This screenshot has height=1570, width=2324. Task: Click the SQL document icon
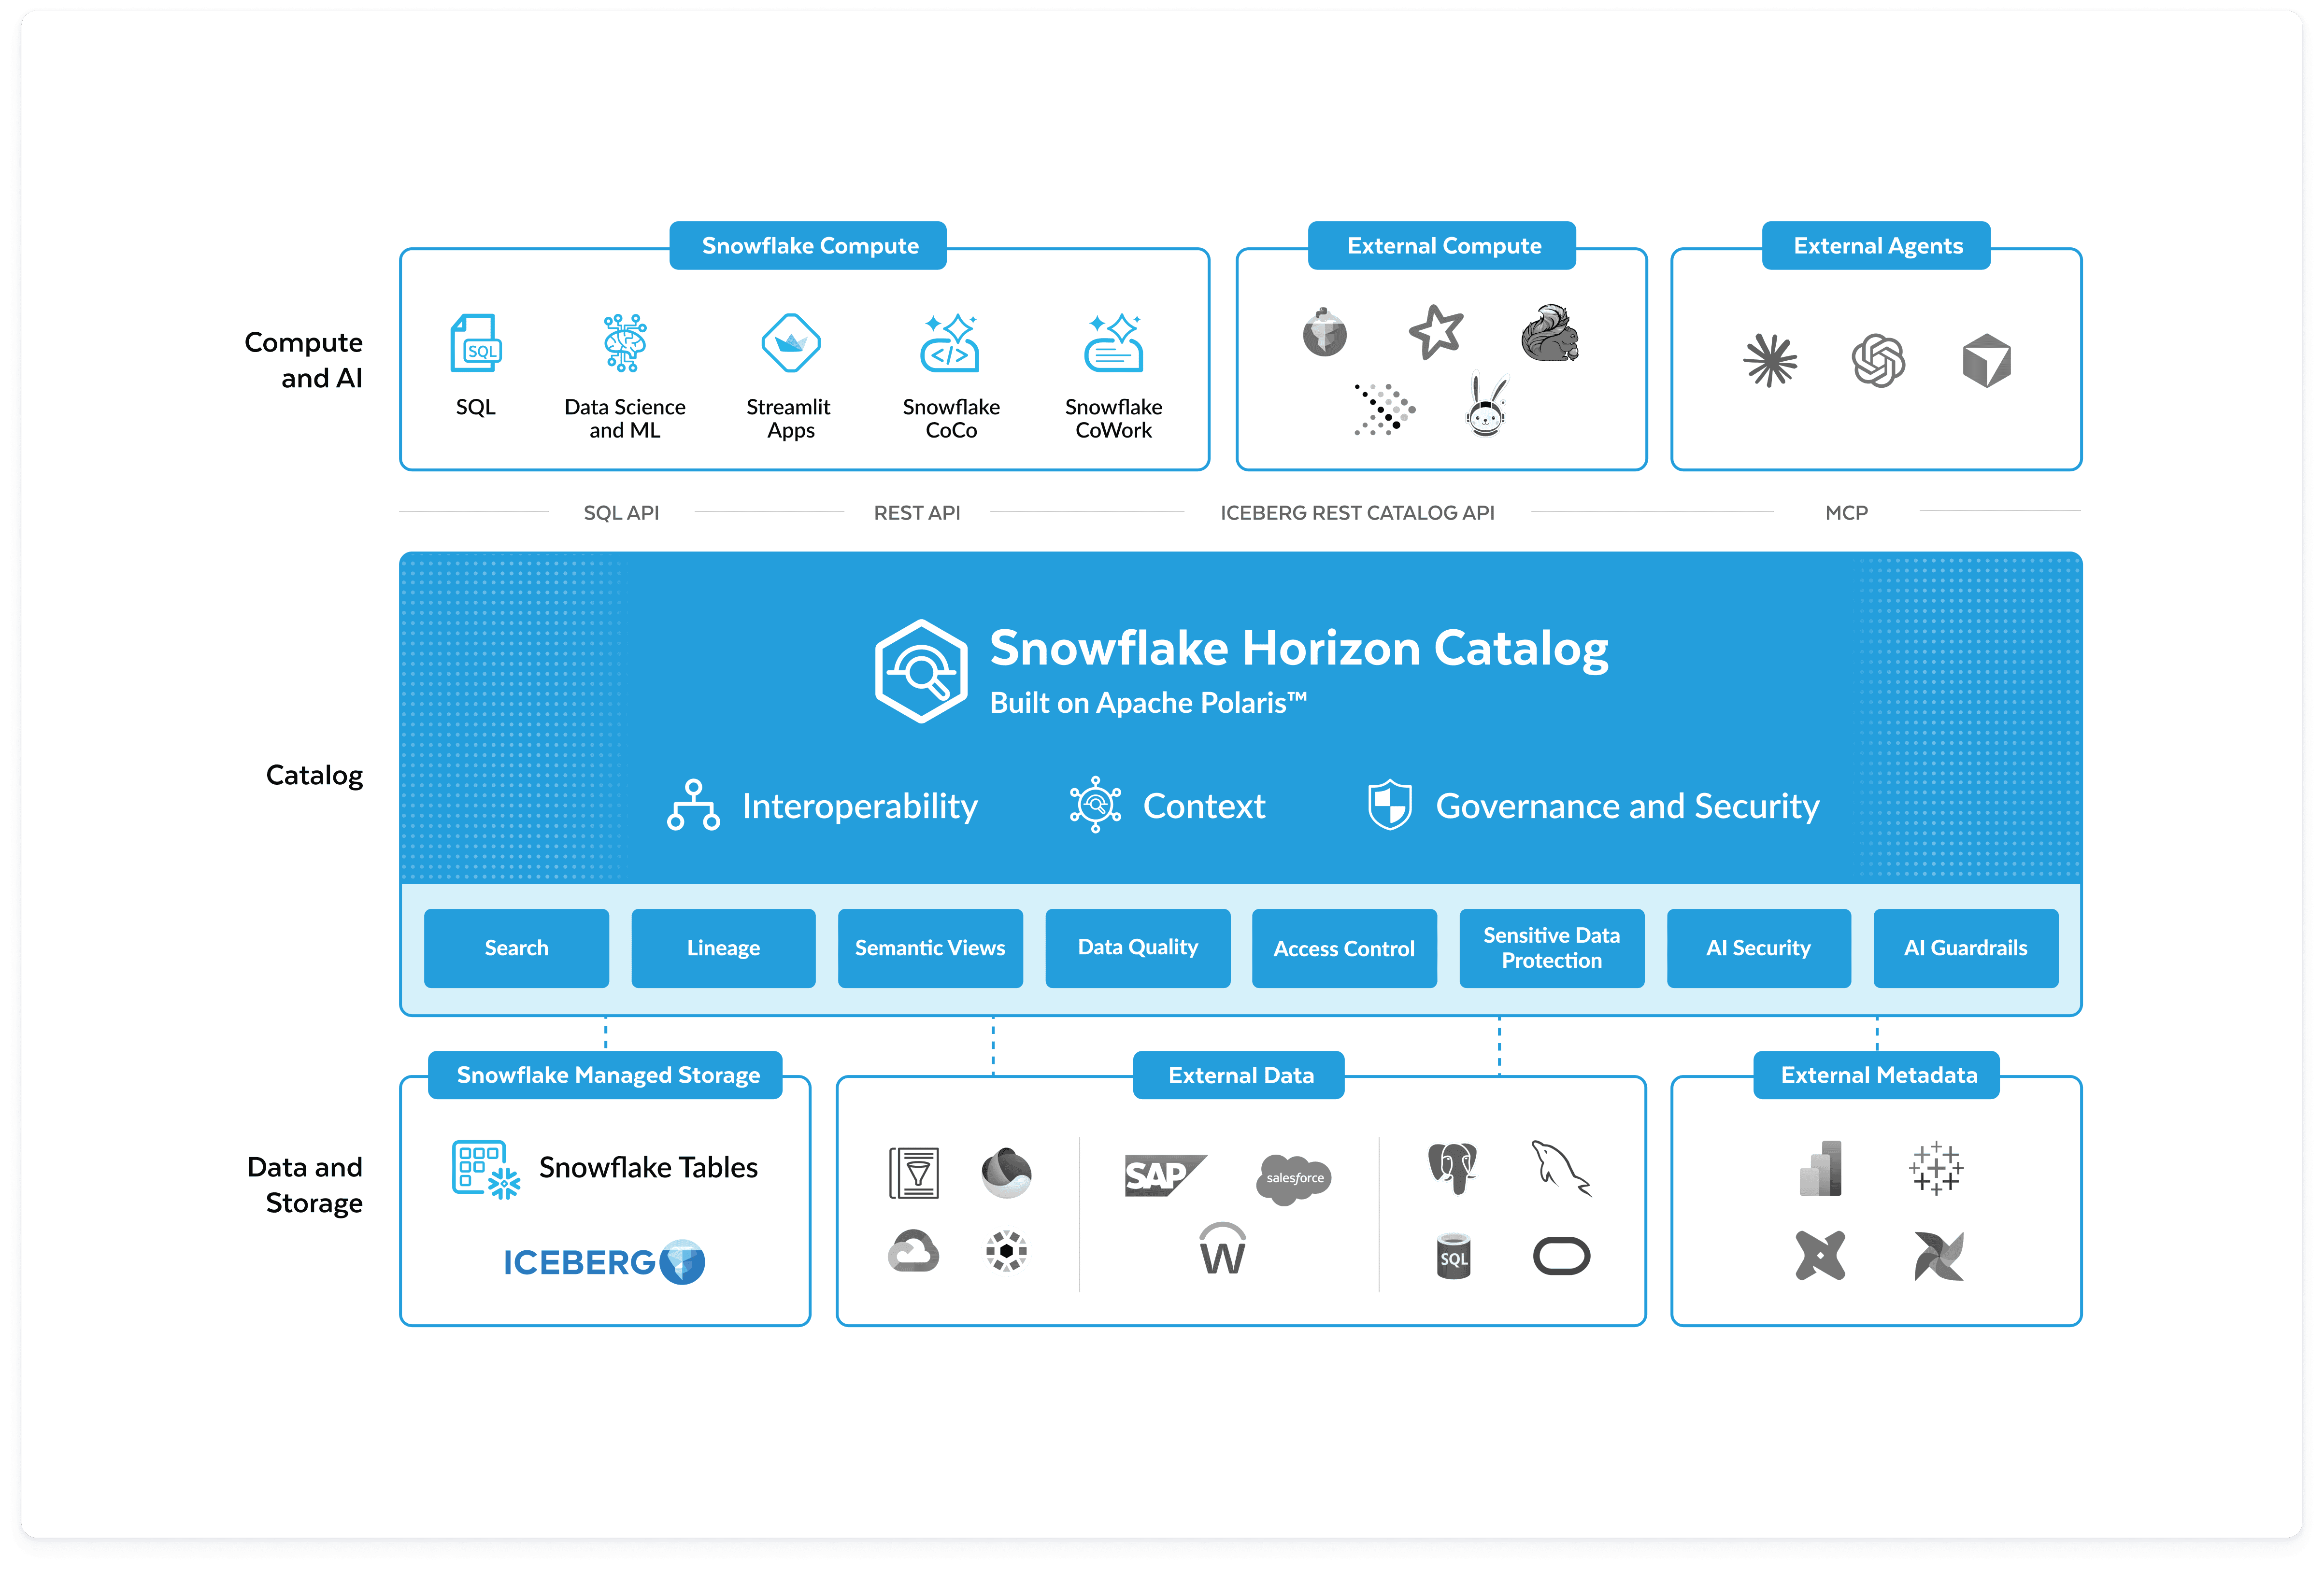476,343
